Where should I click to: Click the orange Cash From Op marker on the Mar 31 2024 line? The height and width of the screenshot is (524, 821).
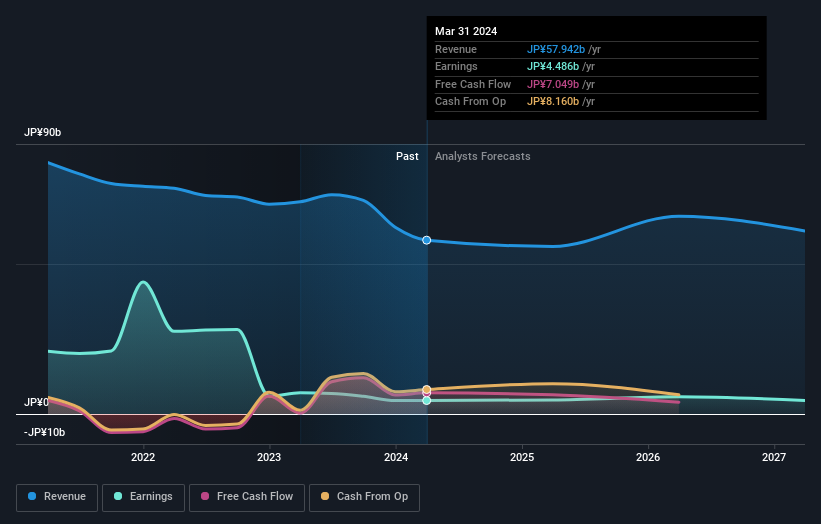[427, 389]
